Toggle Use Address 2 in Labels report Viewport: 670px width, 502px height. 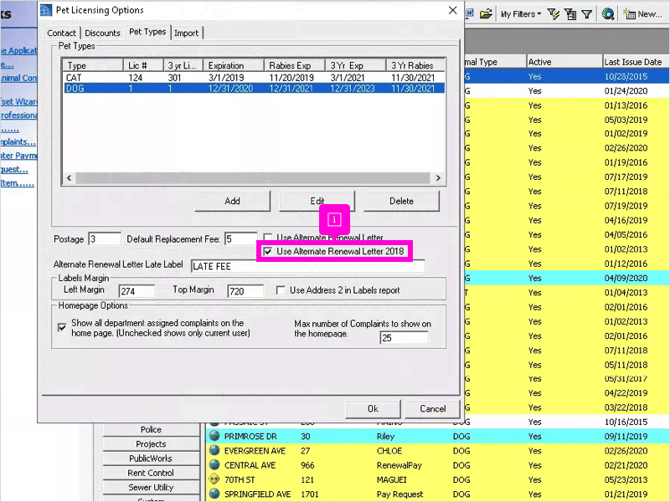coord(280,290)
